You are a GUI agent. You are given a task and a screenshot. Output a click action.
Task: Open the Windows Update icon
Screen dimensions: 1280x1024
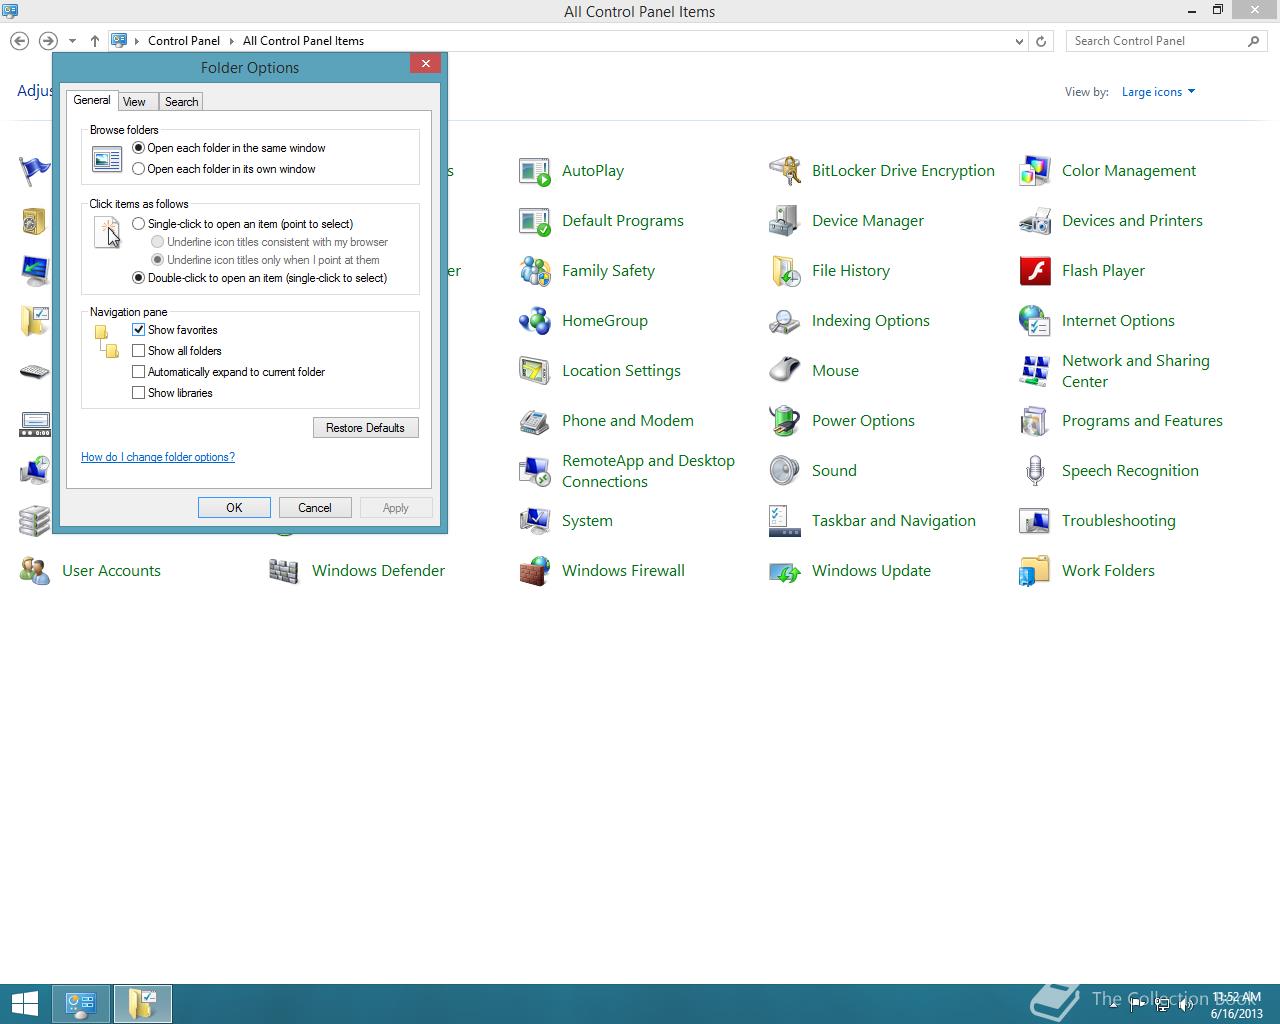pos(785,571)
